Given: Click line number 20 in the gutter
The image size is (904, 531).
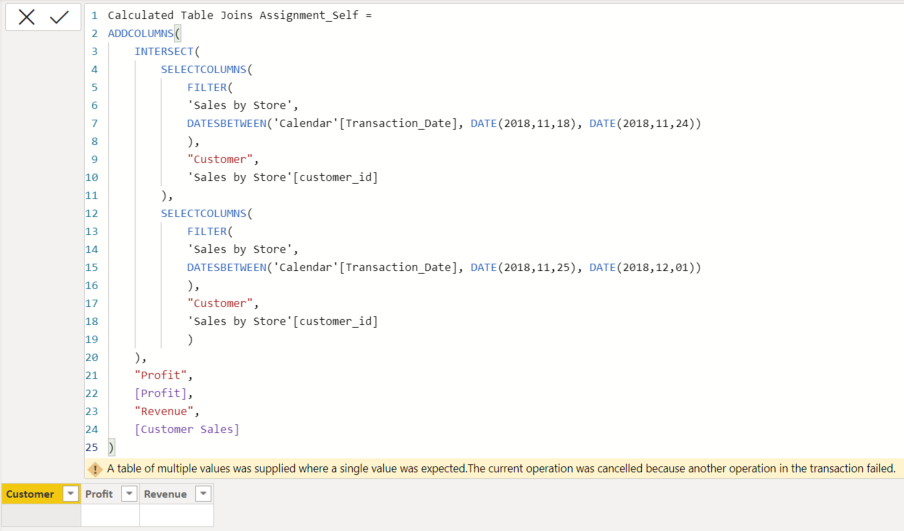Looking at the screenshot, I should (x=92, y=357).
